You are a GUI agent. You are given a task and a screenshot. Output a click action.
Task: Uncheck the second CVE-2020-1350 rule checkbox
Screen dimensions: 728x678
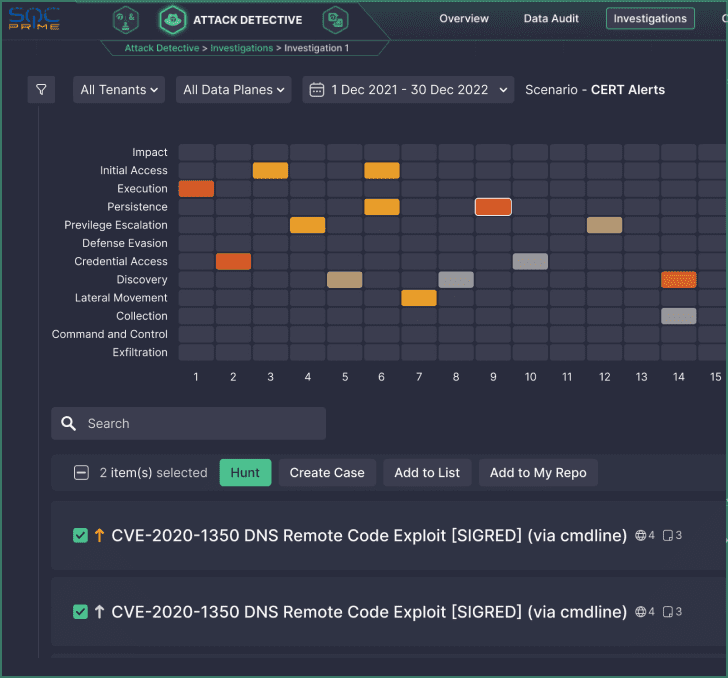tap(81, 612)
